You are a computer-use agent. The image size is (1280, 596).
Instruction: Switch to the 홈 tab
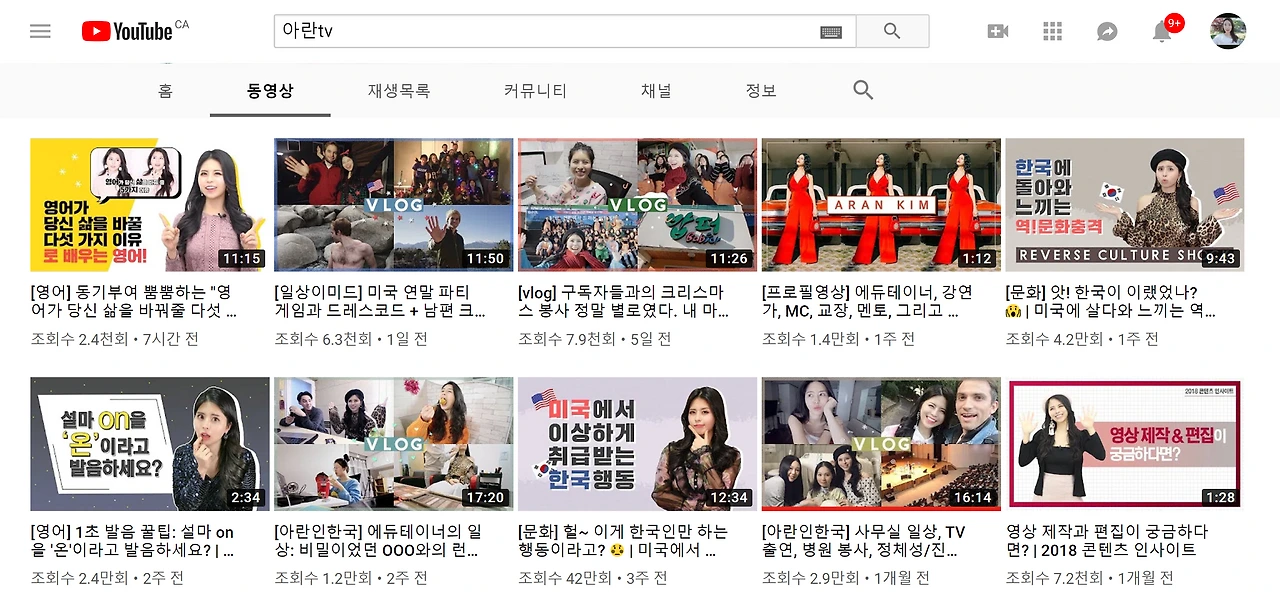(165, 90)
